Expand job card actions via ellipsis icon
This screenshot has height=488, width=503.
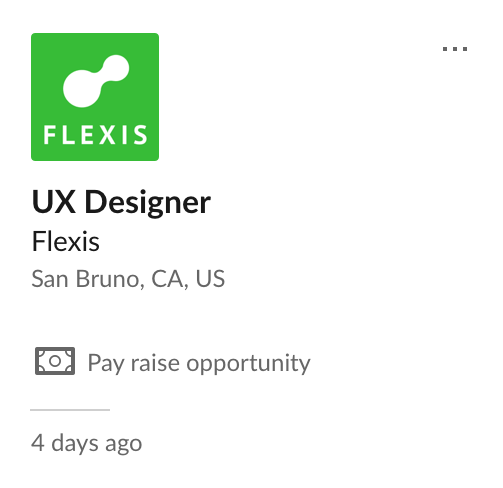click(455, 49)
